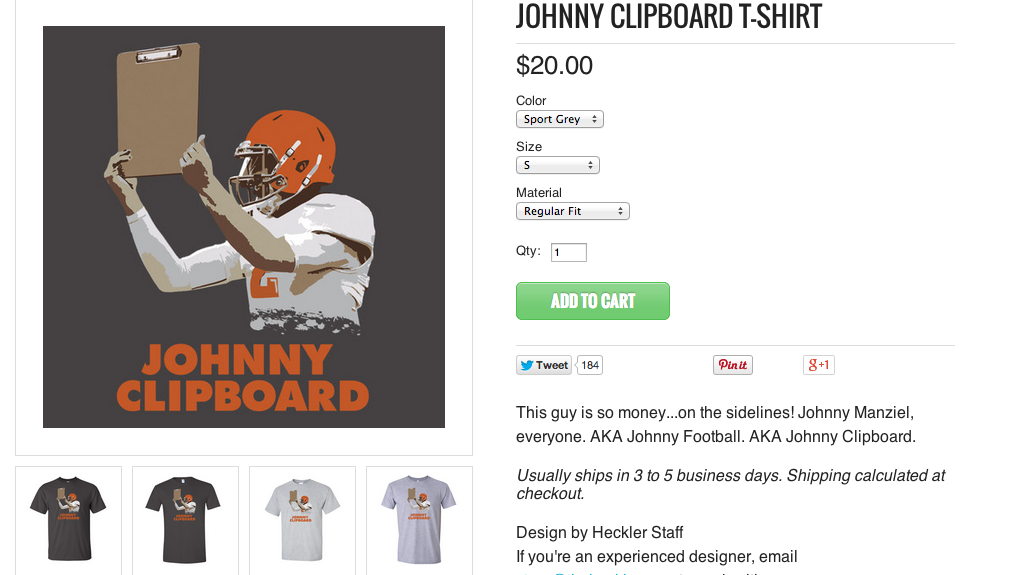Image resolution: width=1011 pixels, height=575 pixels.
Task: Click the Material field label
Action: 539,192
